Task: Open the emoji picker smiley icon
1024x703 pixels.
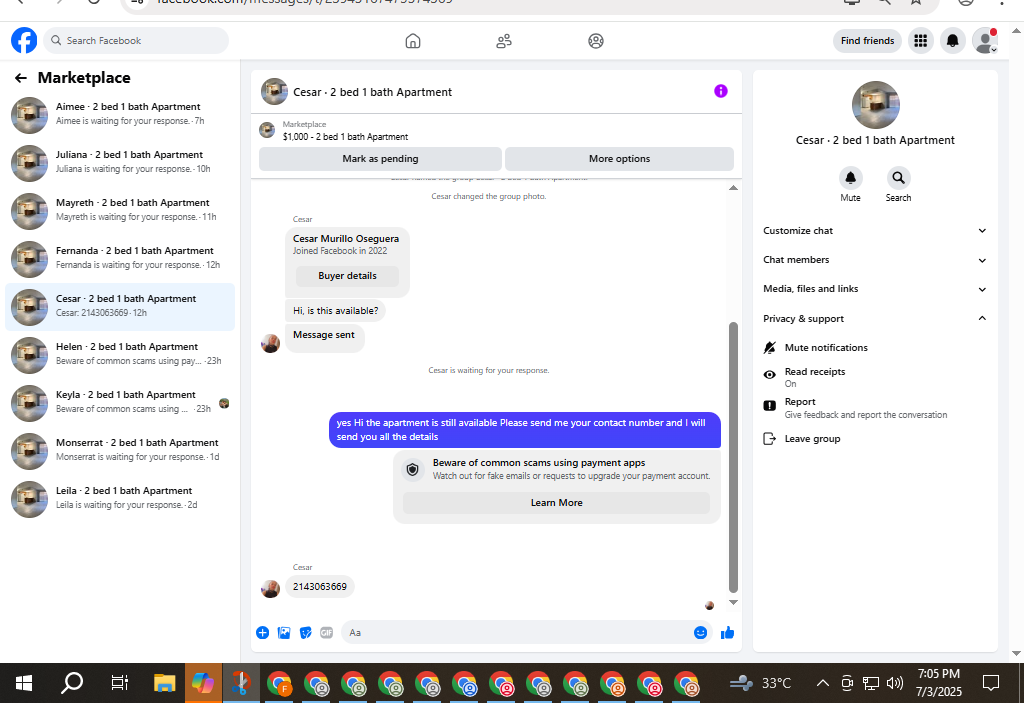Action: pos(700,632)
